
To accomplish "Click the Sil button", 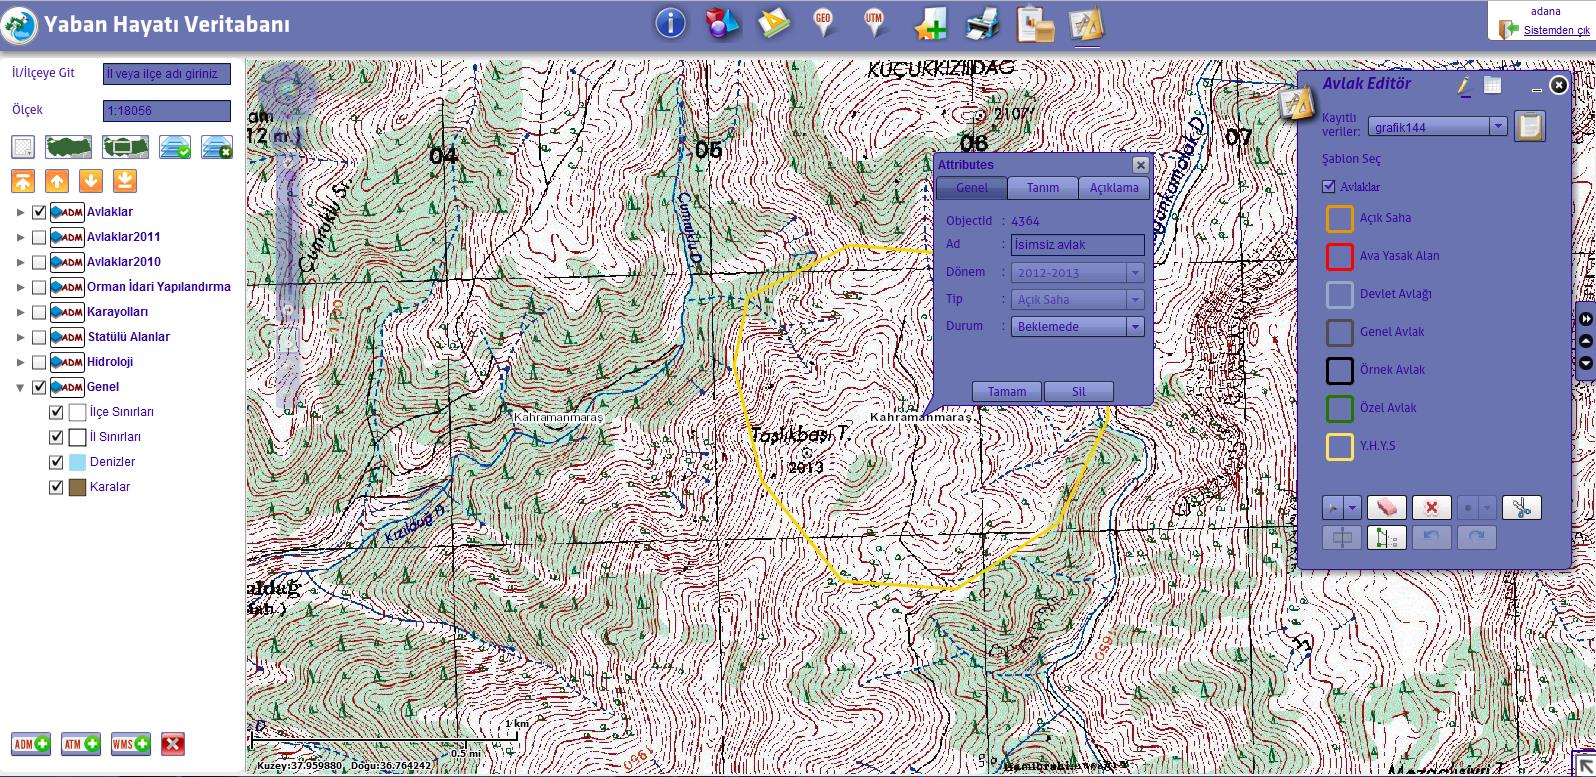I will pos(1079,392).
